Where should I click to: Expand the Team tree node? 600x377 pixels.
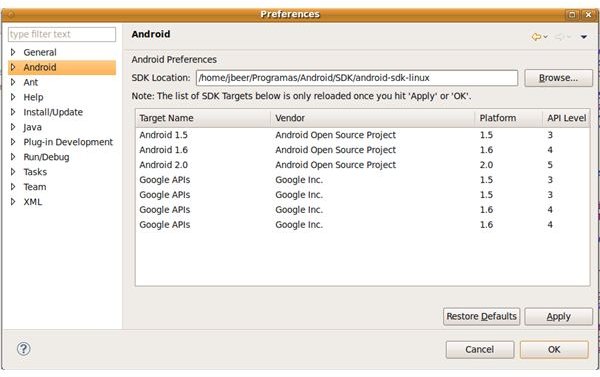(13, 186)
